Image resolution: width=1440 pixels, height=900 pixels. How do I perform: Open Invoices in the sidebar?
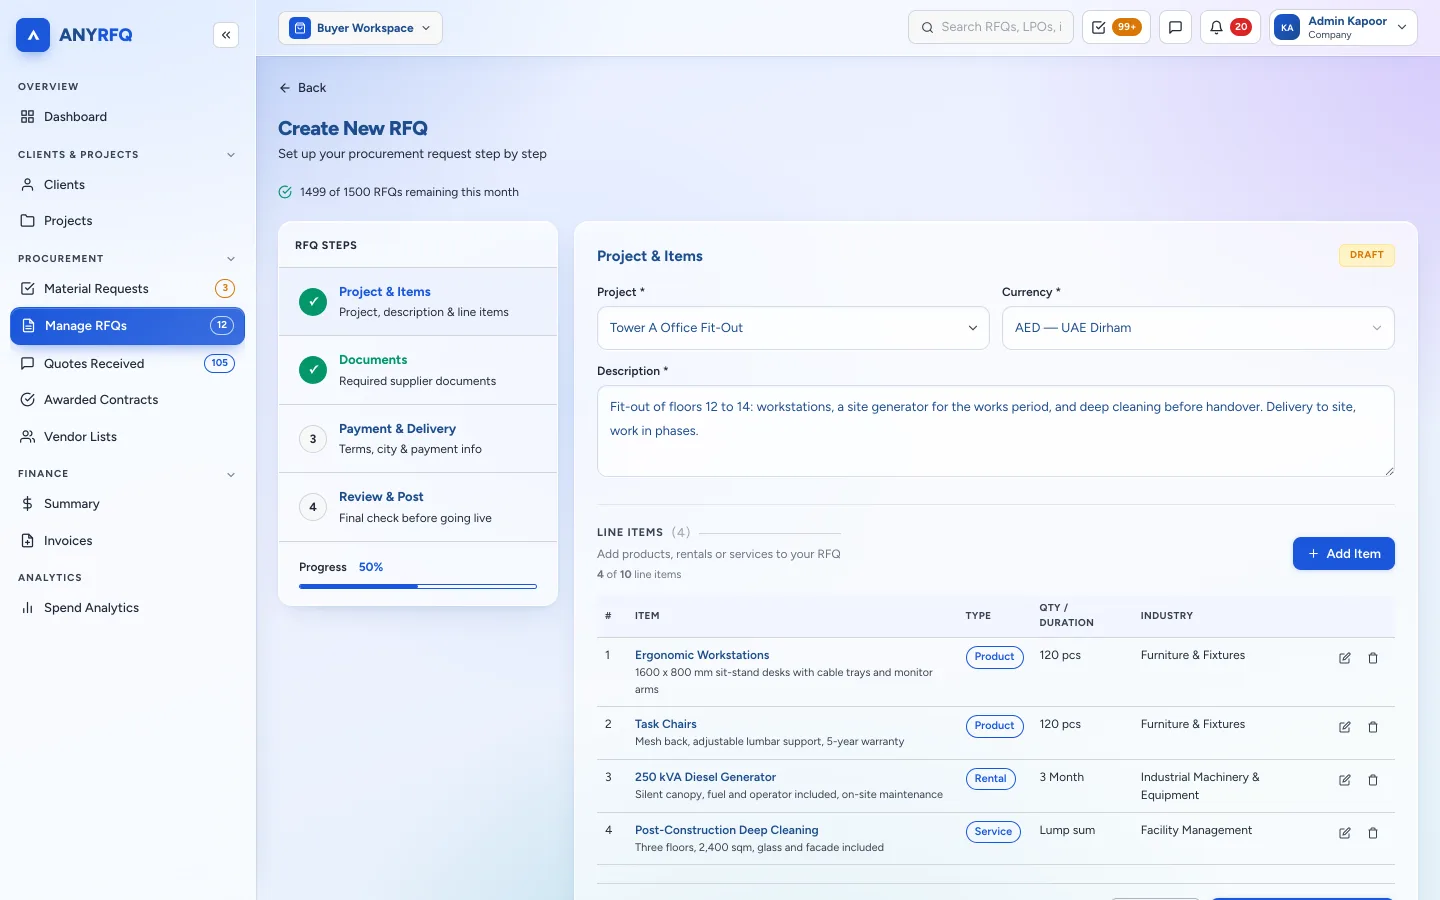[x=127, y=541]
